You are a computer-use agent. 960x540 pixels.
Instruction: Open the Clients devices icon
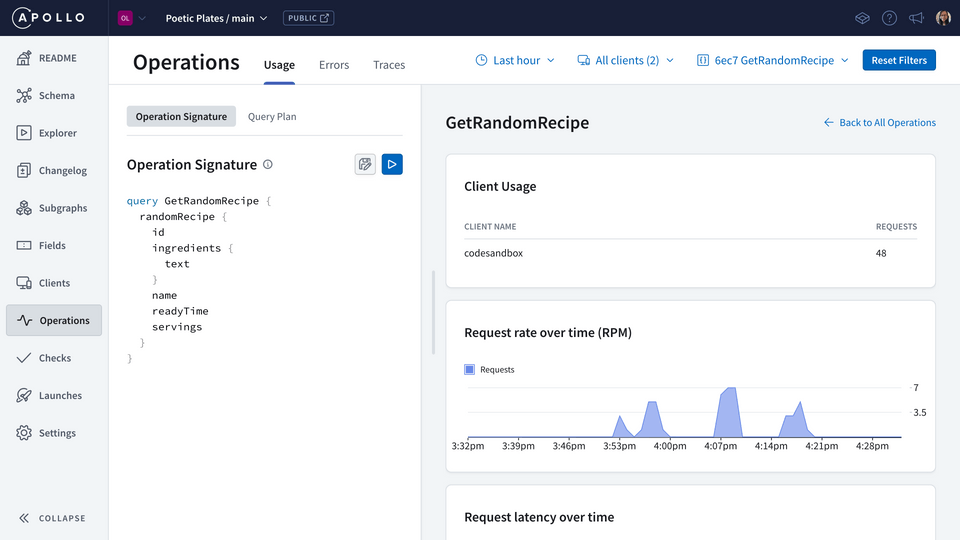point(24,283)
